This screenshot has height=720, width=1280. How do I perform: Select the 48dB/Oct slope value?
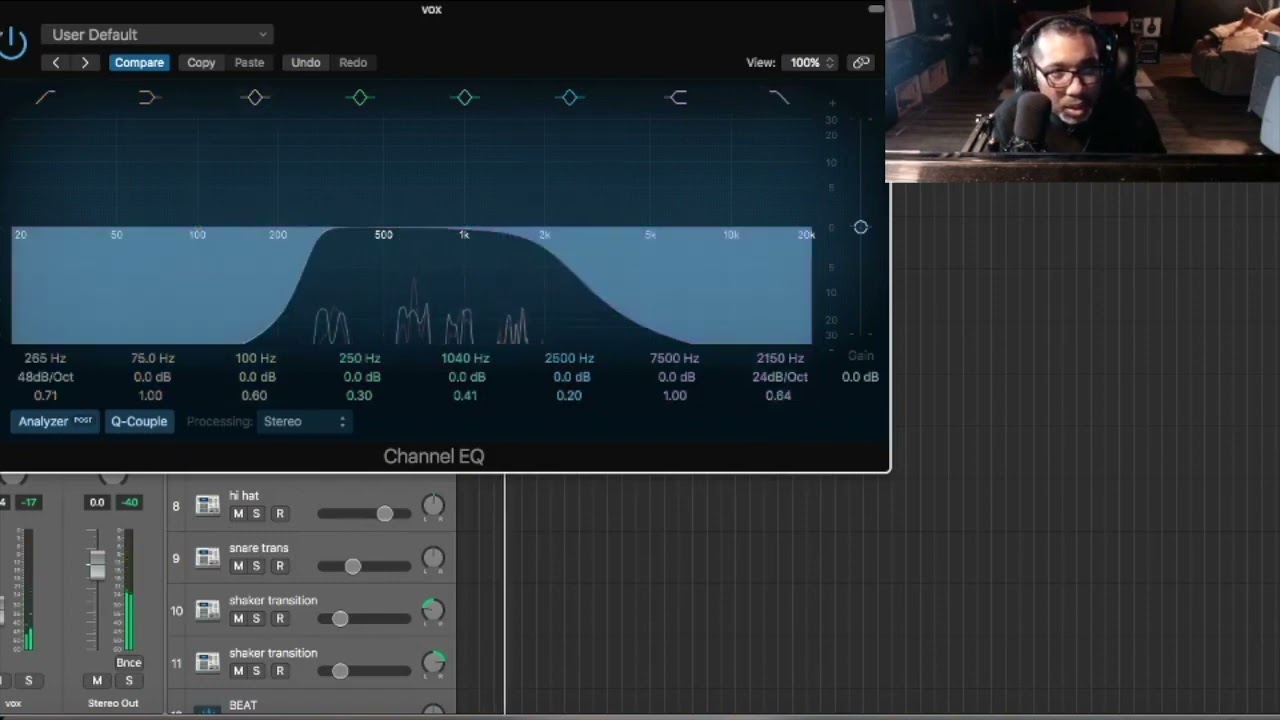click(45, 377)
